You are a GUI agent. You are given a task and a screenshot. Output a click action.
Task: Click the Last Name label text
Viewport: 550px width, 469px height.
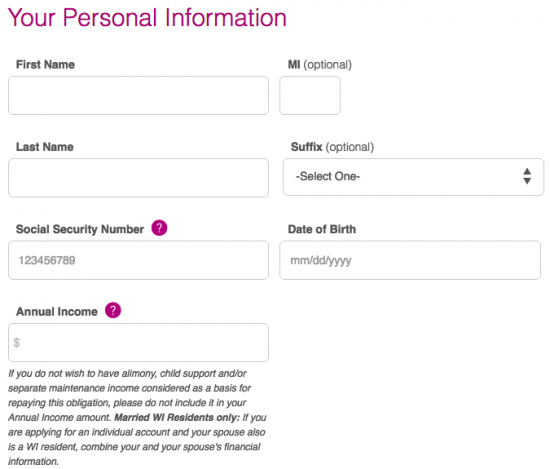tap(45, 147)
